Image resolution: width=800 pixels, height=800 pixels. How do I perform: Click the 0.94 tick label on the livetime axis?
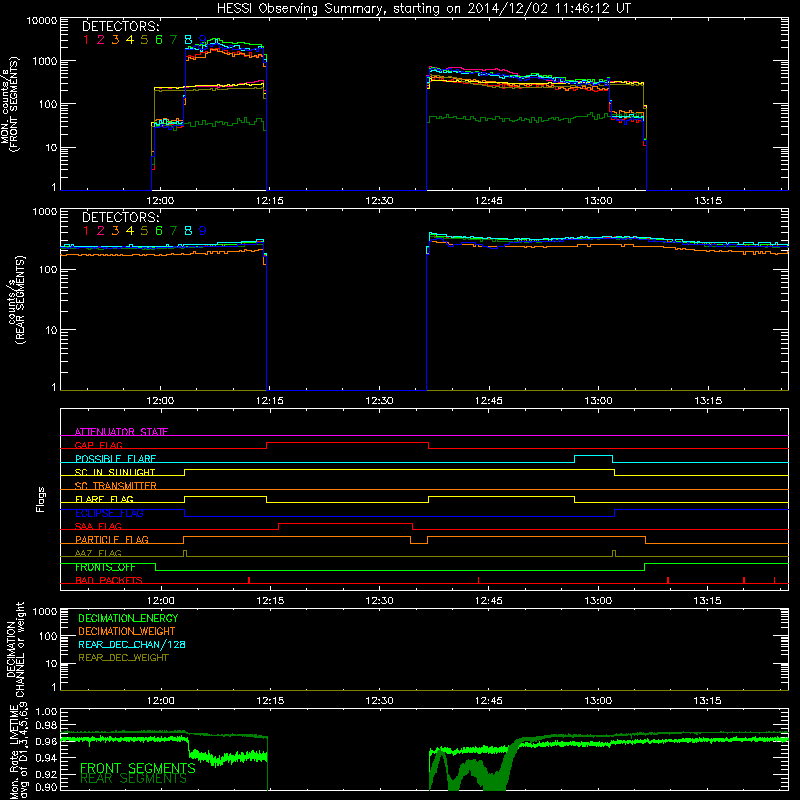click(47, 758)
